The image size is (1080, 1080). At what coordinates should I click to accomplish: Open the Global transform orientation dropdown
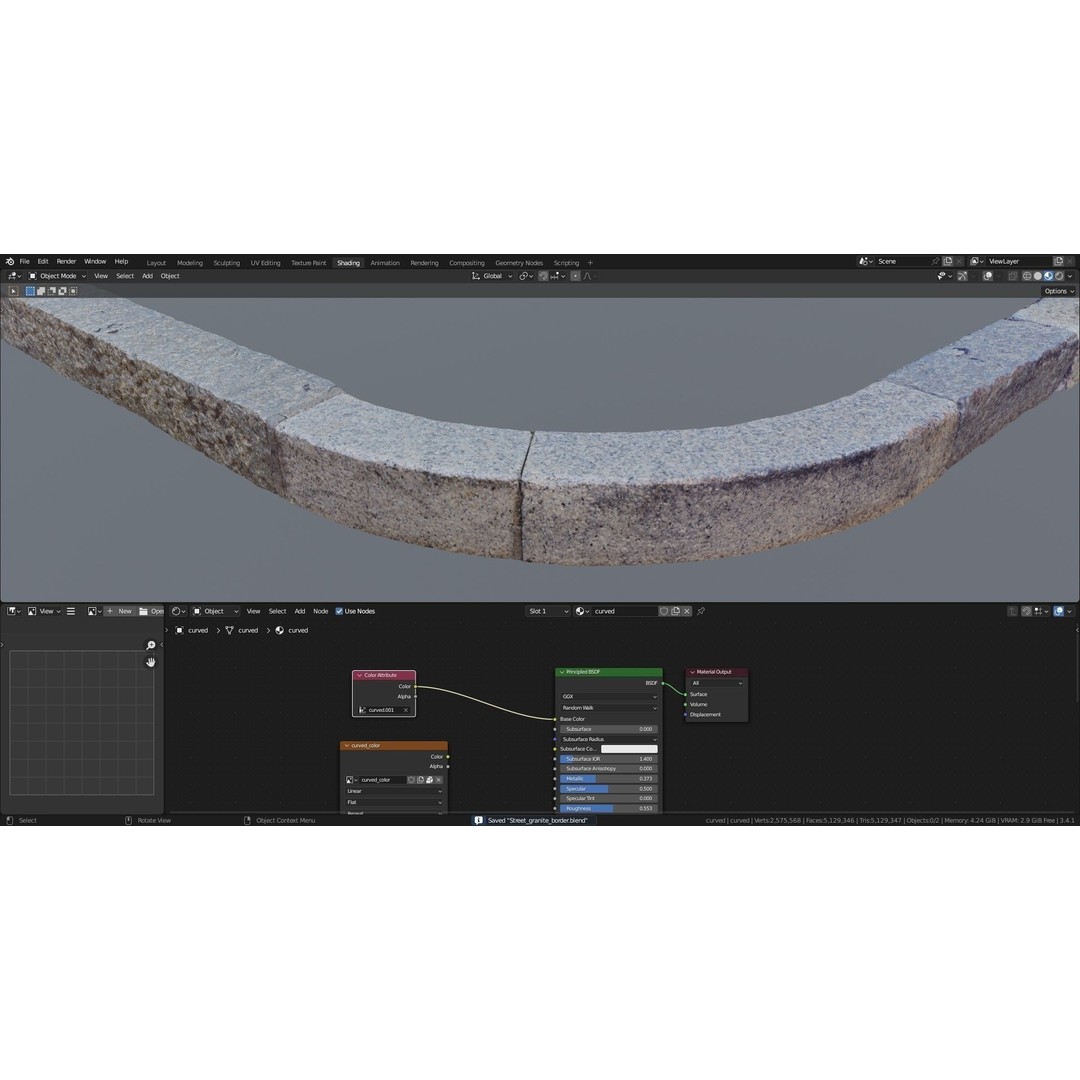pos(492,276)
